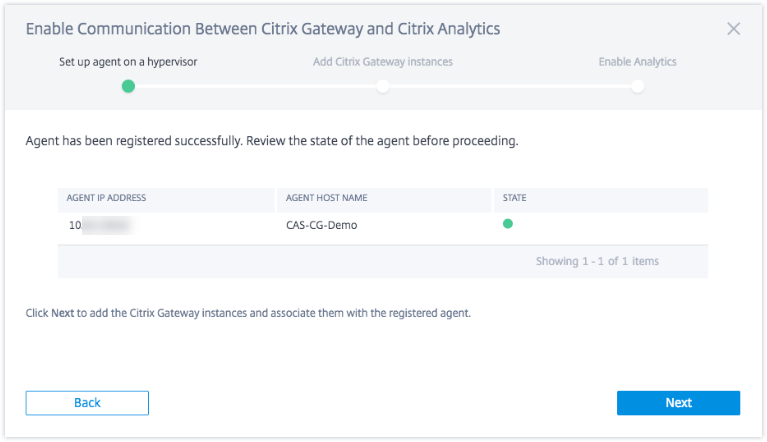This screenshot has width=767, height=442.
Task: Click the progress line between first two steps
Action: [x=255, y=86]
